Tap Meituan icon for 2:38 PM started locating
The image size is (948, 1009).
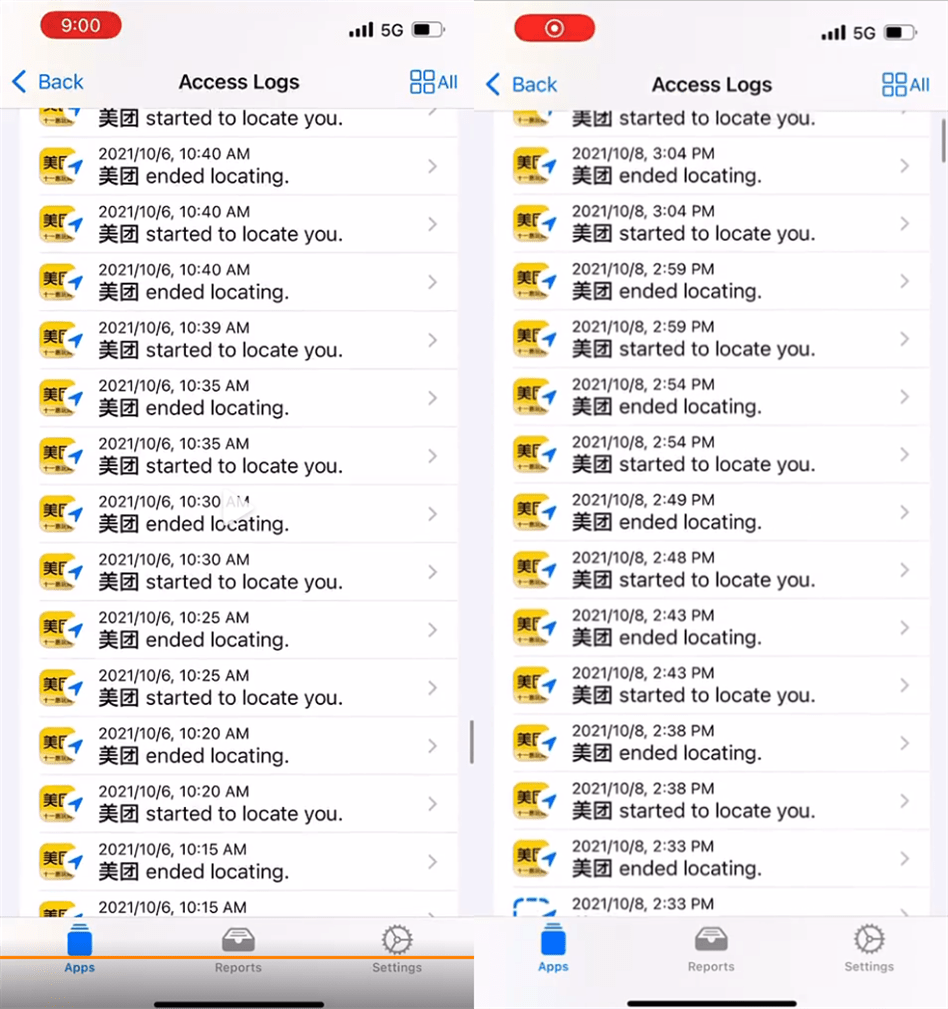534,801
